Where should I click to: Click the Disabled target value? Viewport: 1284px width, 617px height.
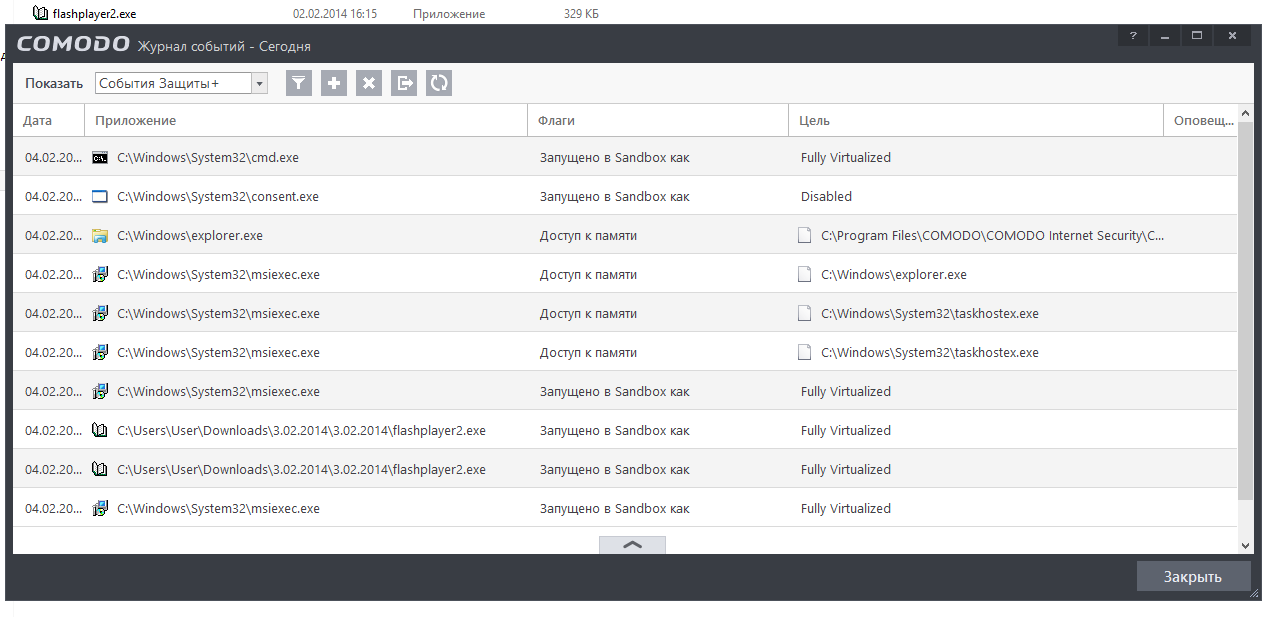pos(826,197)
